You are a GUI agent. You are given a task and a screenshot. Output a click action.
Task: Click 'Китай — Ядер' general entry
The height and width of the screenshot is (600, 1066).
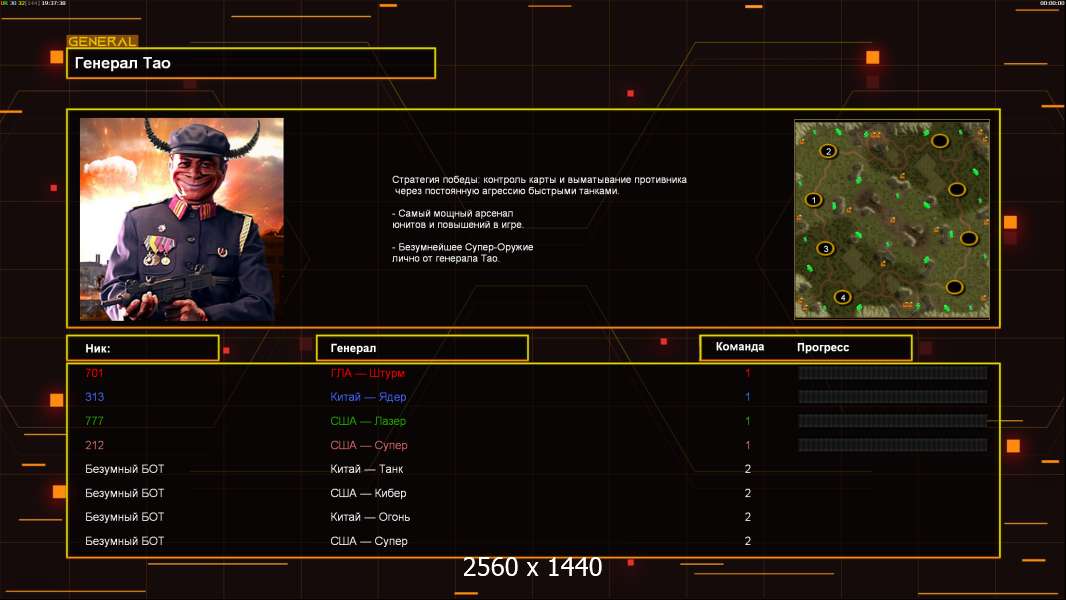[x=368, y=397]
